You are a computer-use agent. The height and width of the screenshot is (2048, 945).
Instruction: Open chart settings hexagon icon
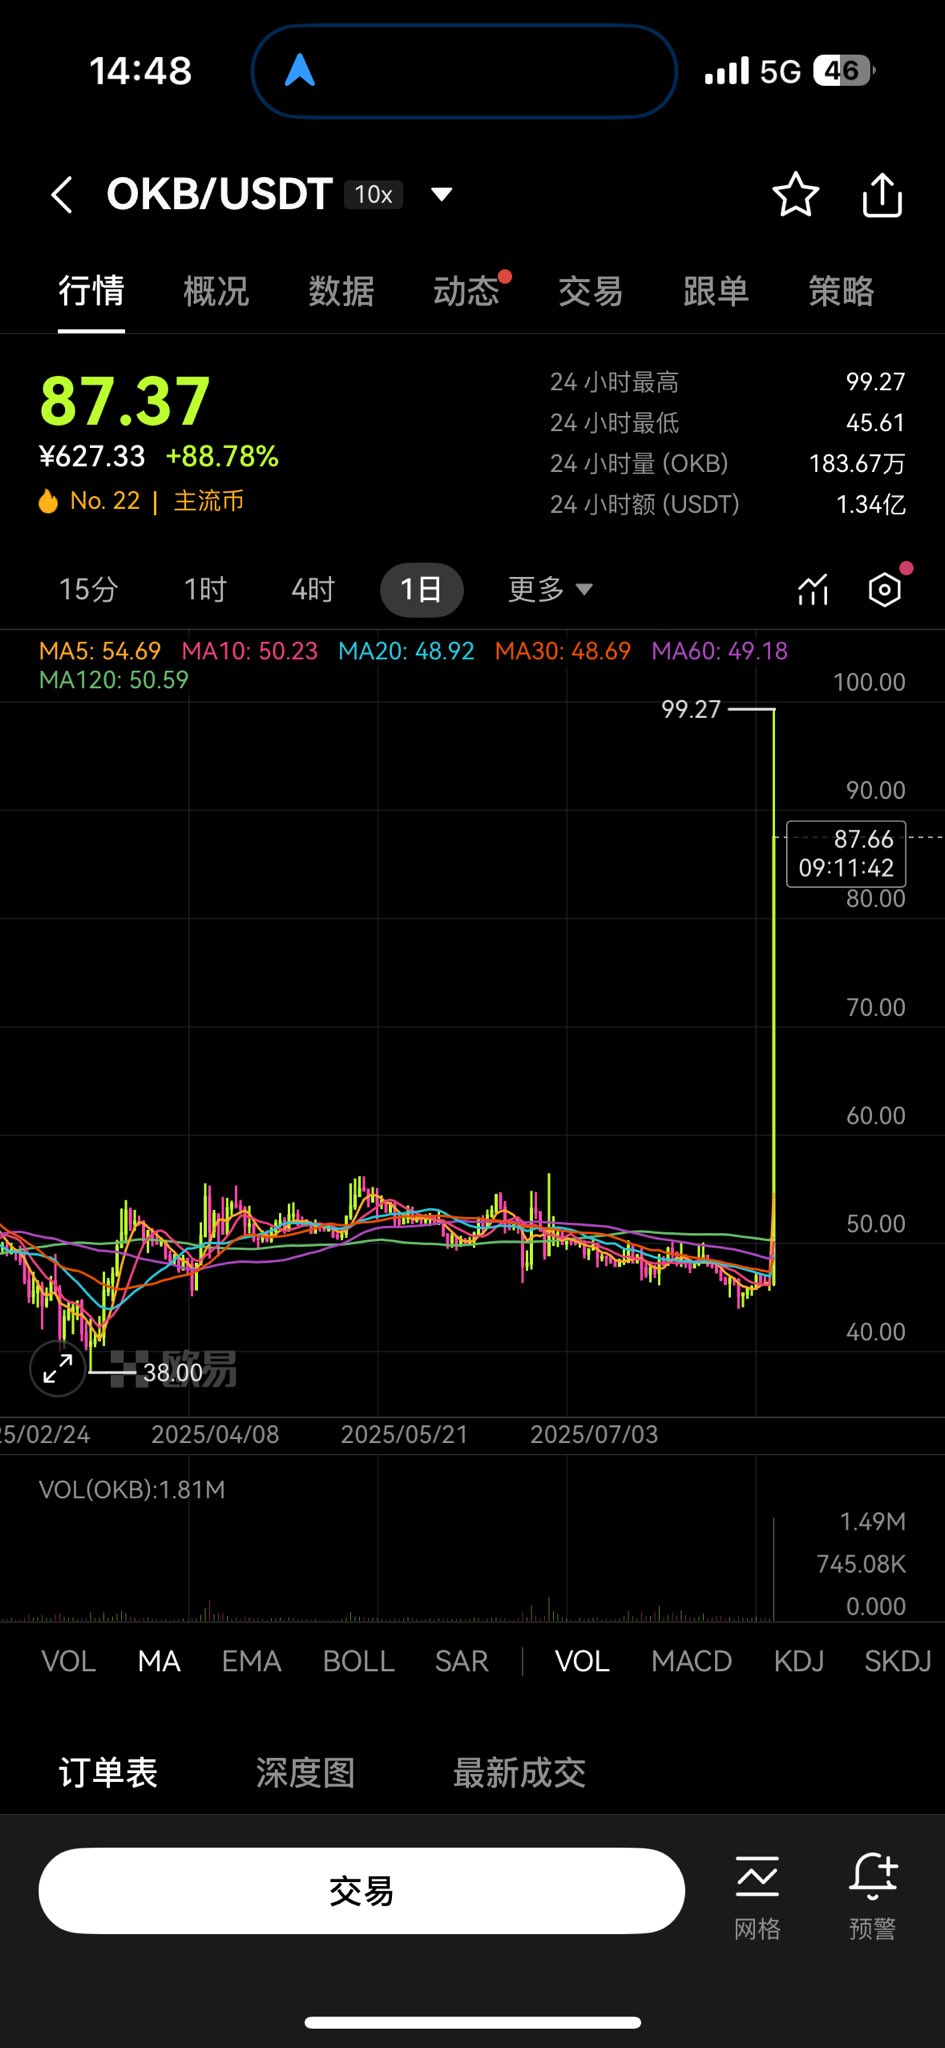point(885,589)
